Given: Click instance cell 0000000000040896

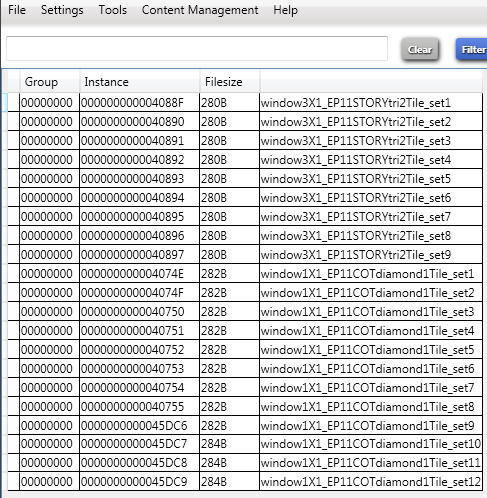Looking at the screenshot, I should [140, 236].
